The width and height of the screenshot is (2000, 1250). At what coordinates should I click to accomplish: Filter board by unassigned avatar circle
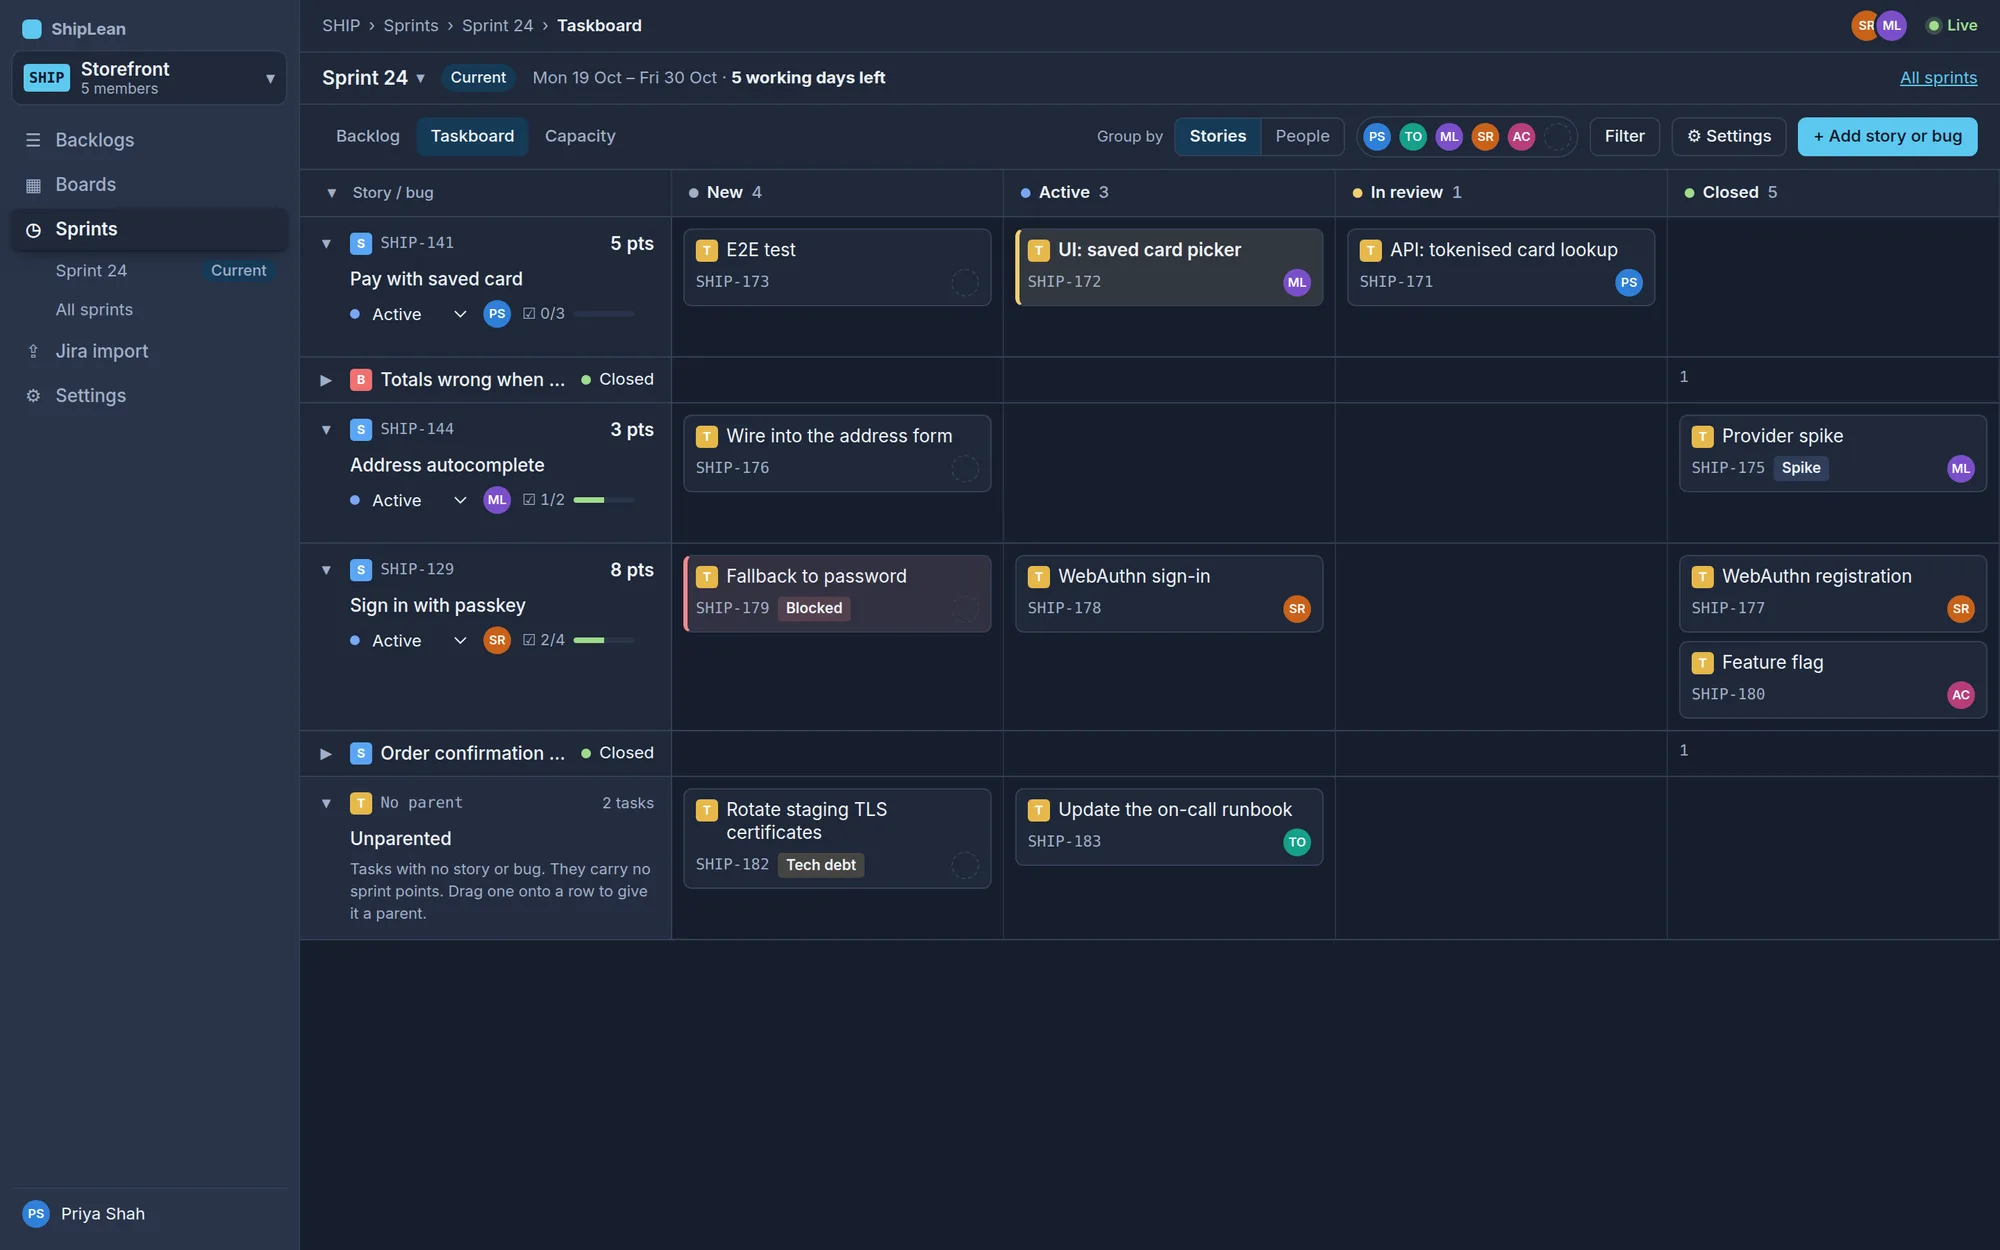[1557, 136]
